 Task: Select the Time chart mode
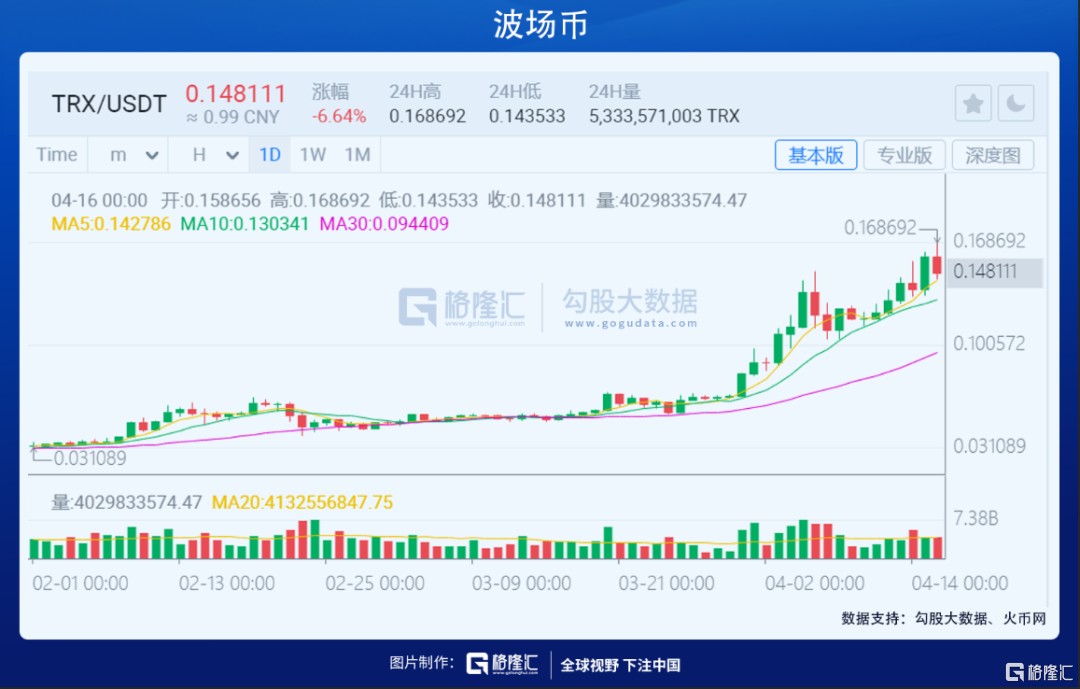pos(56,155)
